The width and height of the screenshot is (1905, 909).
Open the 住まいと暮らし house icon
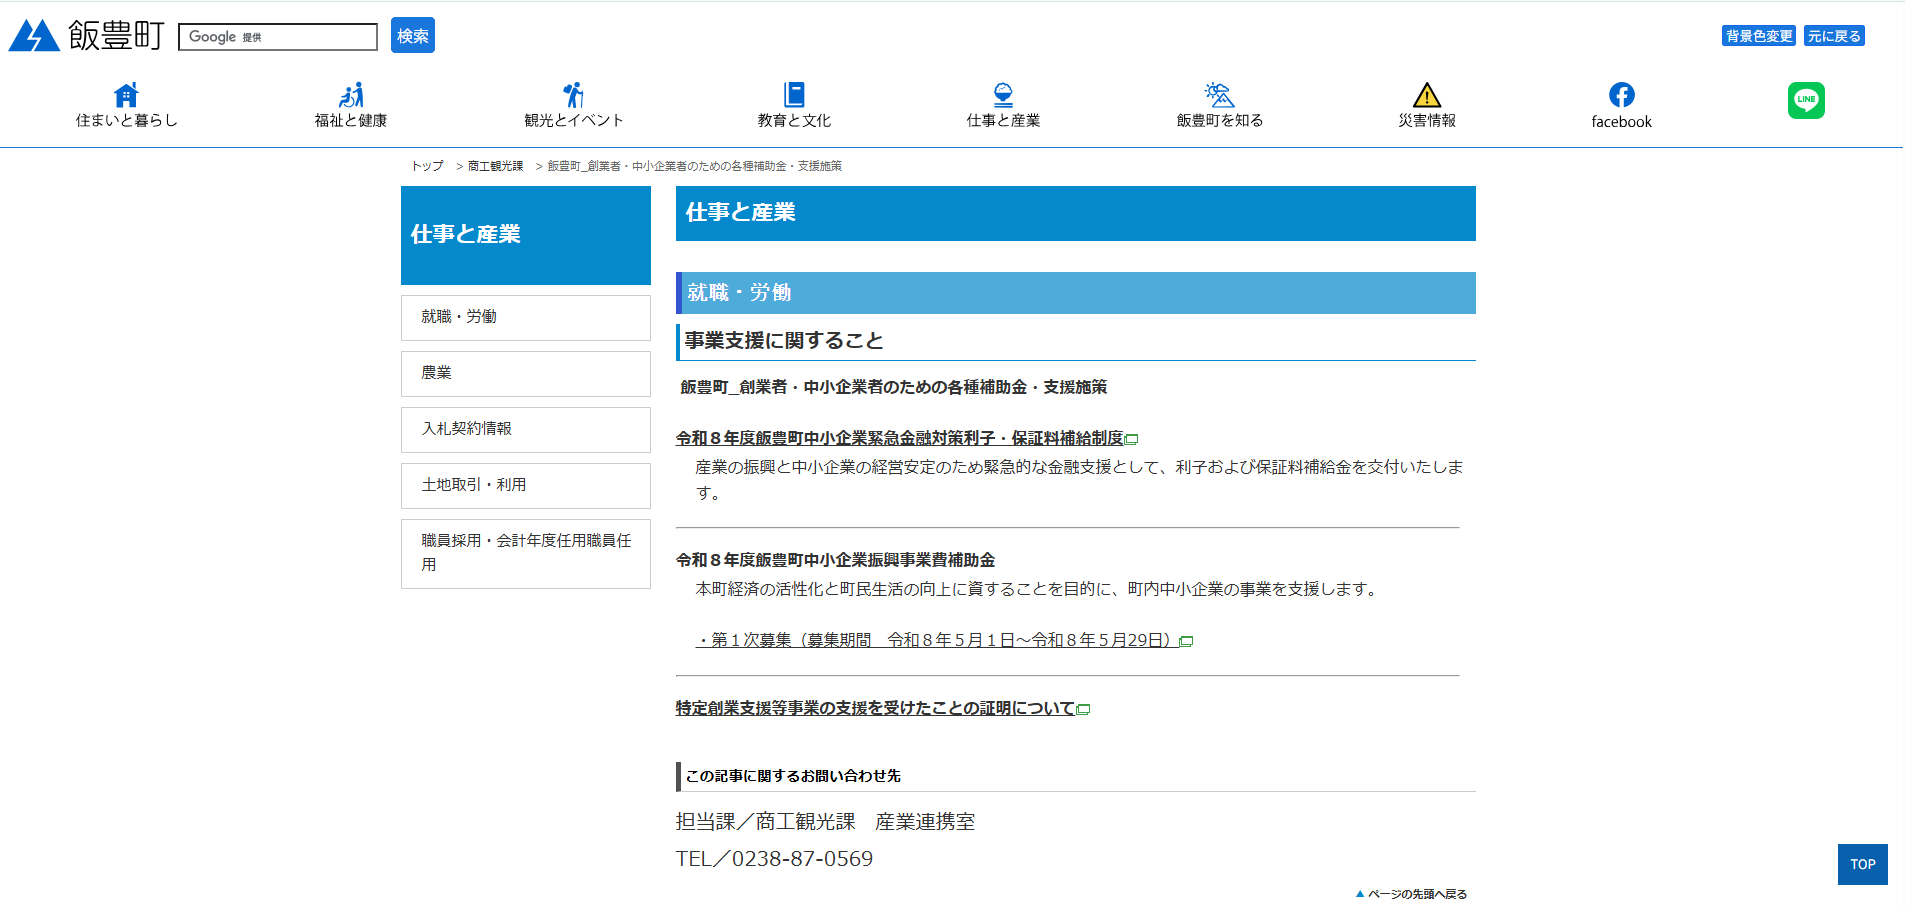[126, 95]
